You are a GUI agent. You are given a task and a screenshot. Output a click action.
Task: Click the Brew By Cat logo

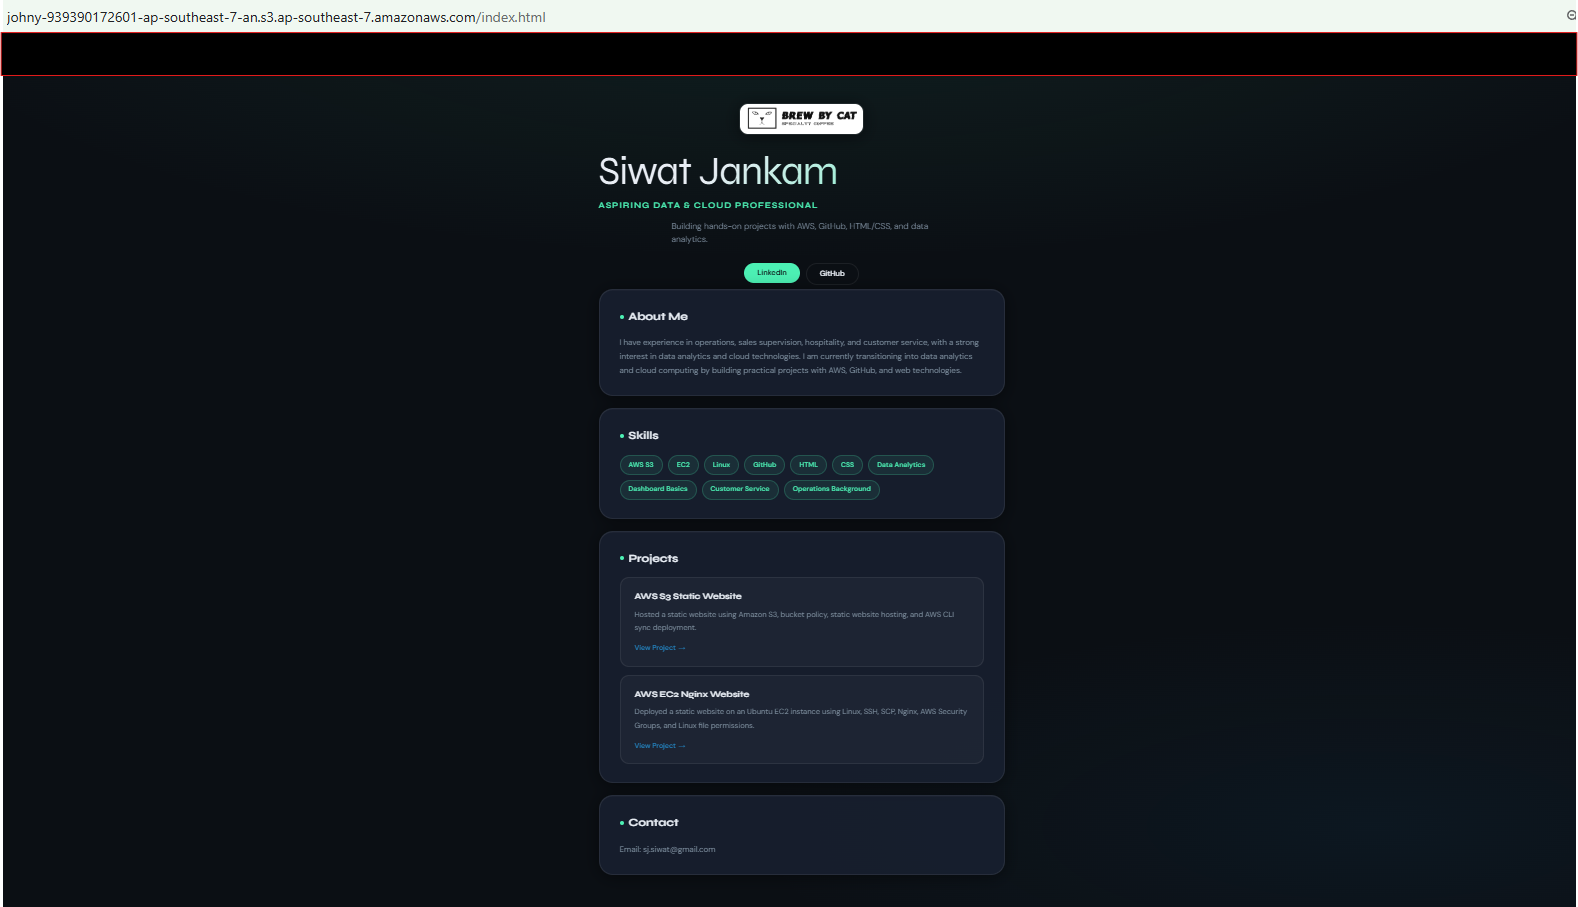(x=801, y=118)
